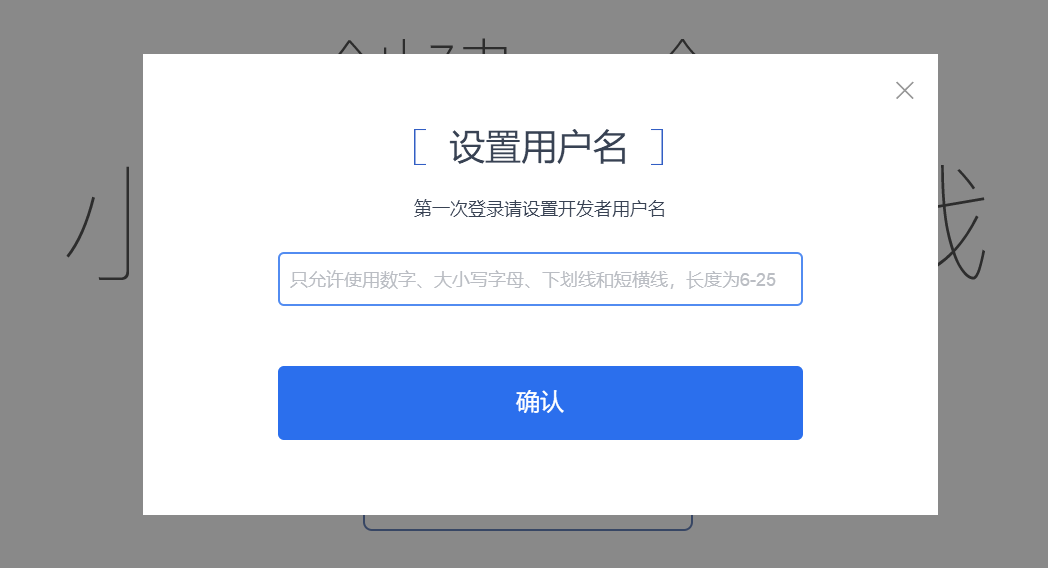This screenshot has height=568, width=1048.
Task: Click background peak glyph above dialog's top-right
Action: pos(682,47)
